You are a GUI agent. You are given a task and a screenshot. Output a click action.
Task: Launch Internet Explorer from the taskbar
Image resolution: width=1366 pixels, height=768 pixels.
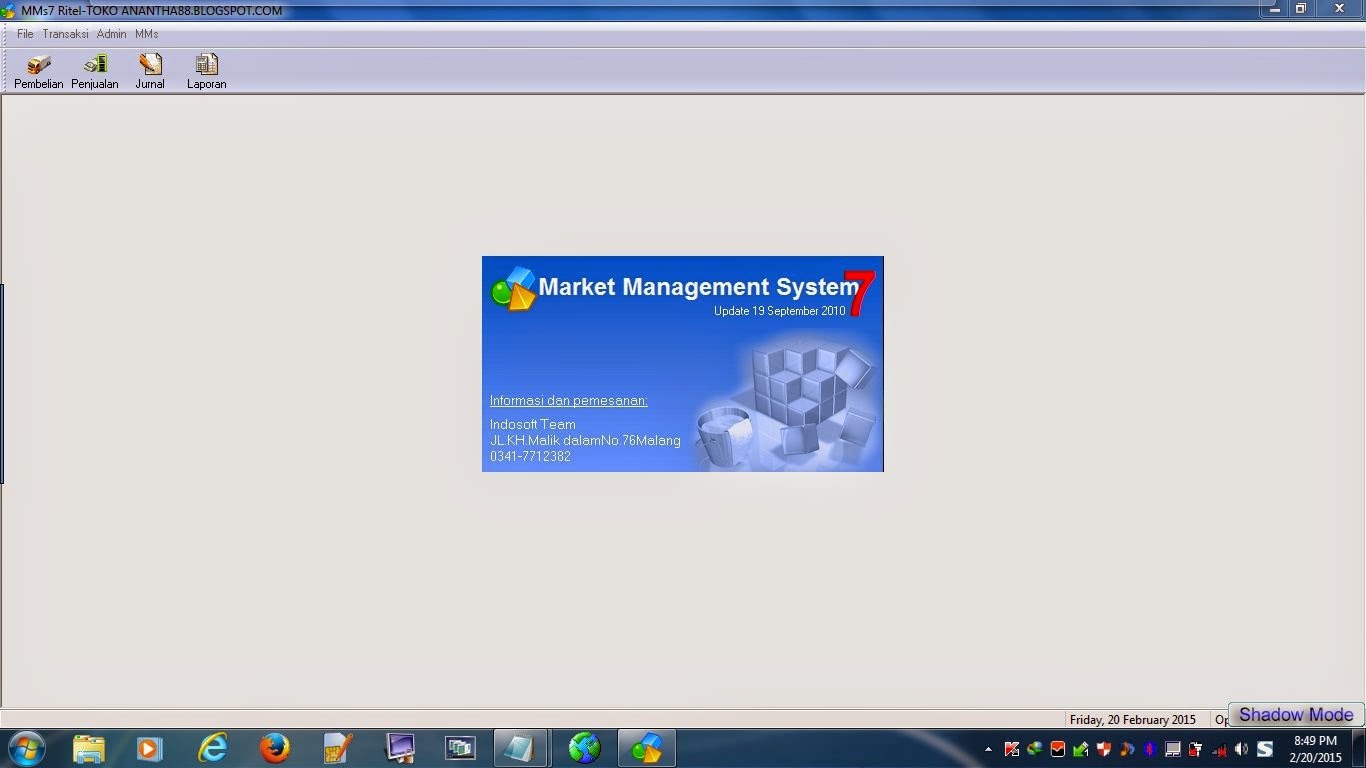coord(212,748)
